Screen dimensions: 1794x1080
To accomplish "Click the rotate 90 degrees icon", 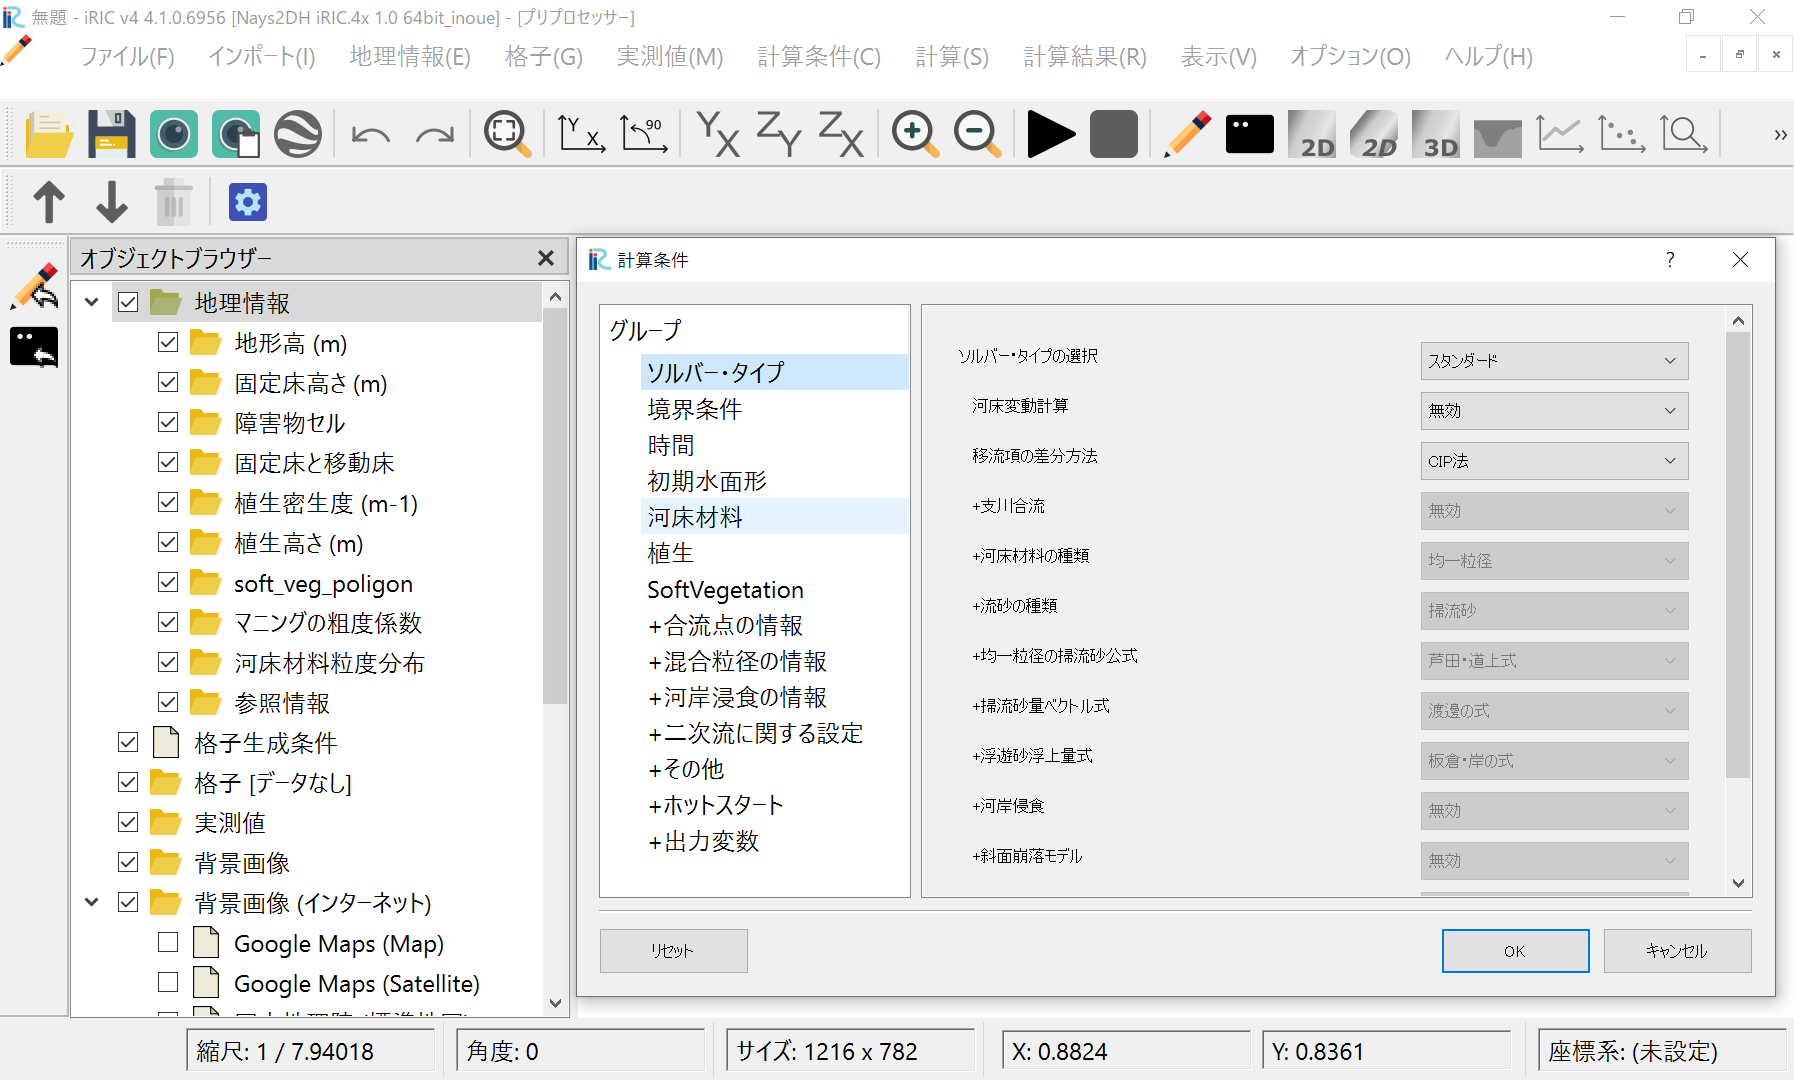I will (x=644, y=134).
